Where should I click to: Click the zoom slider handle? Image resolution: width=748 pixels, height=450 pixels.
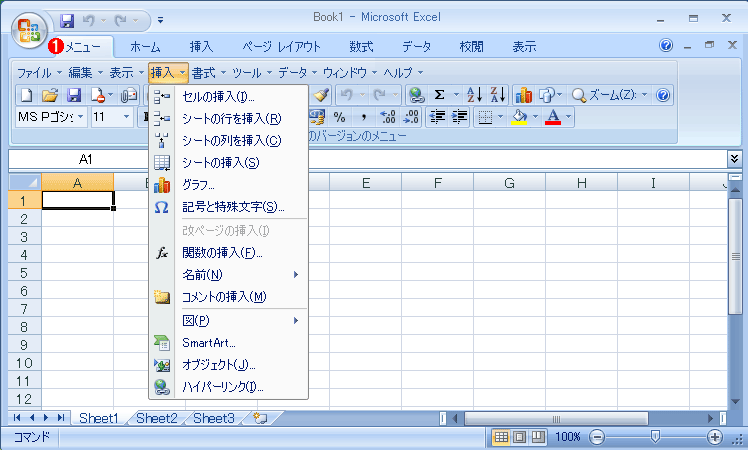click(655, 437)
